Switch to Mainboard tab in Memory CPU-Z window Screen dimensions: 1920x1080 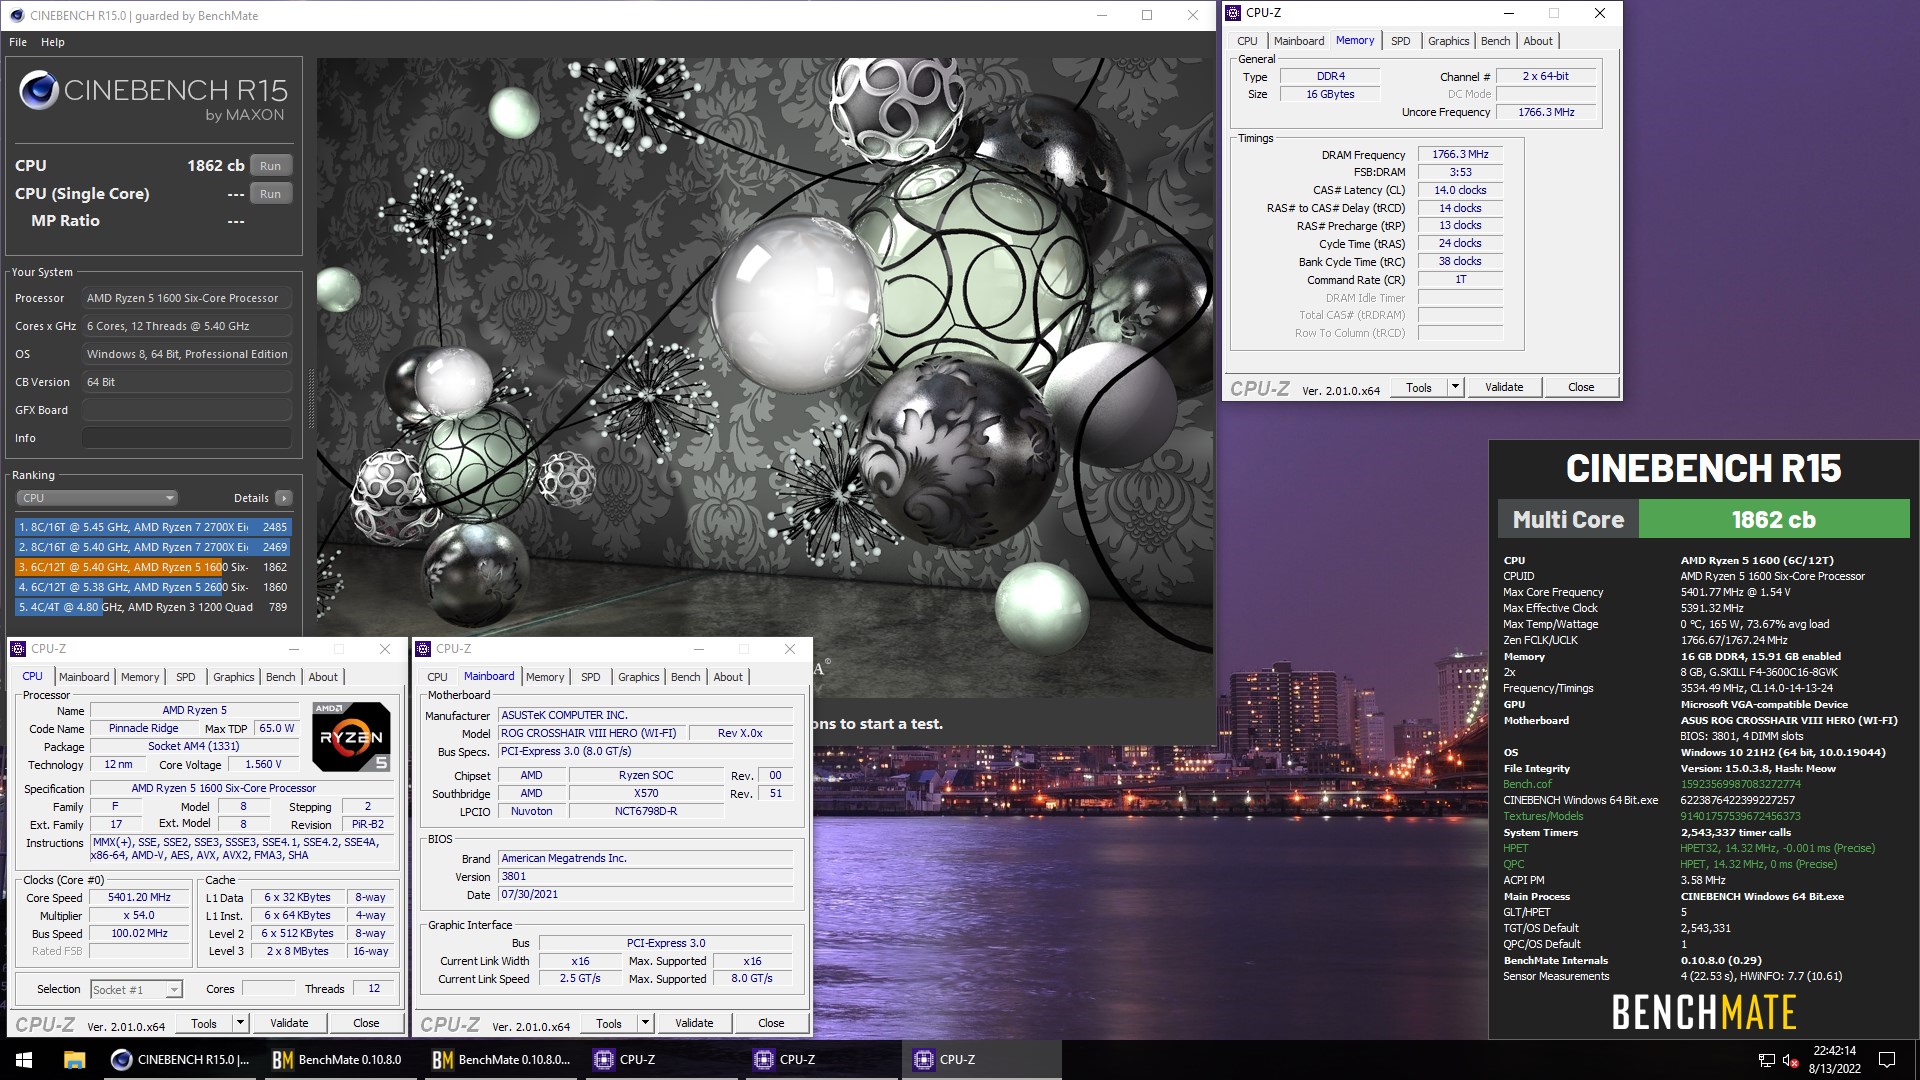point(1298,41)
